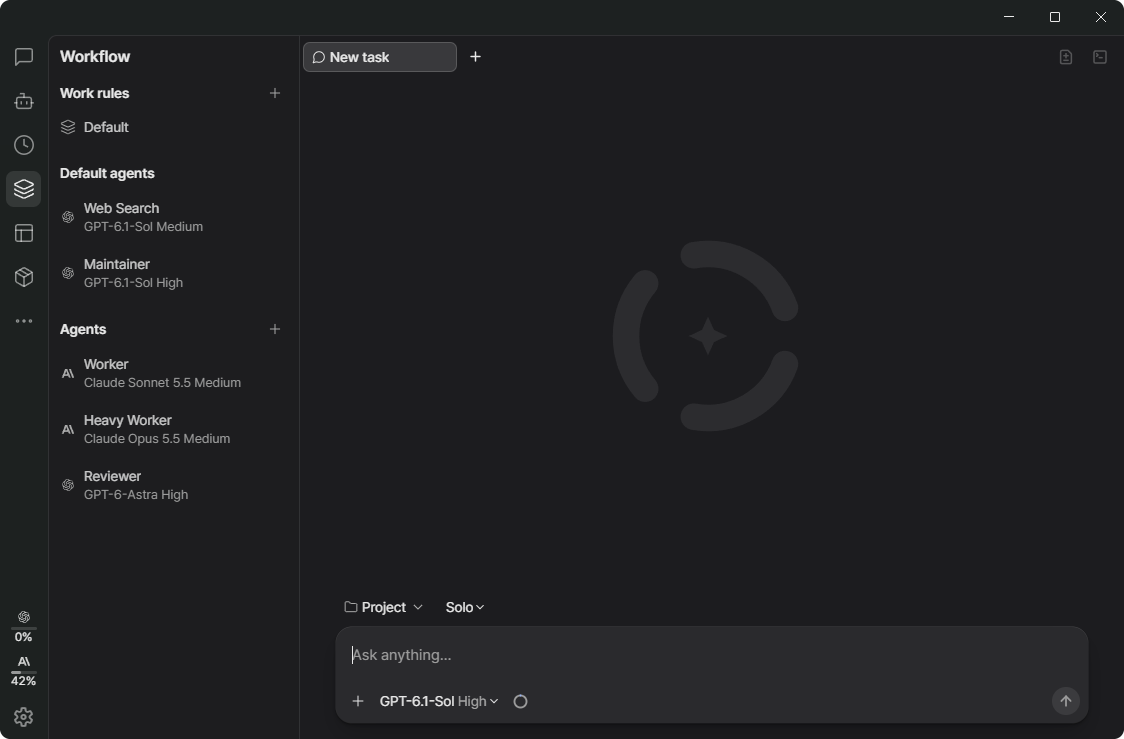Click the Work rules section label
Screen dimensions: 1124x739
tap(95, 93)
